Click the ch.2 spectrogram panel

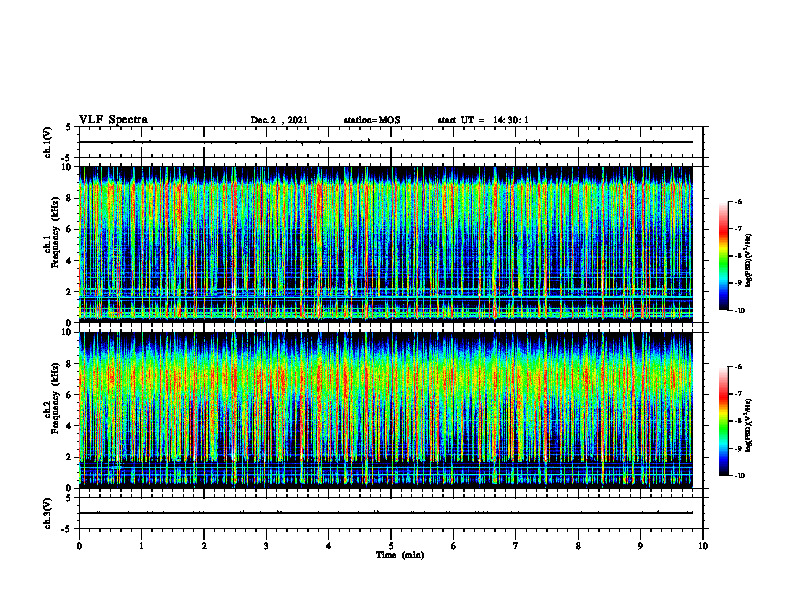(x=386, y=410)
